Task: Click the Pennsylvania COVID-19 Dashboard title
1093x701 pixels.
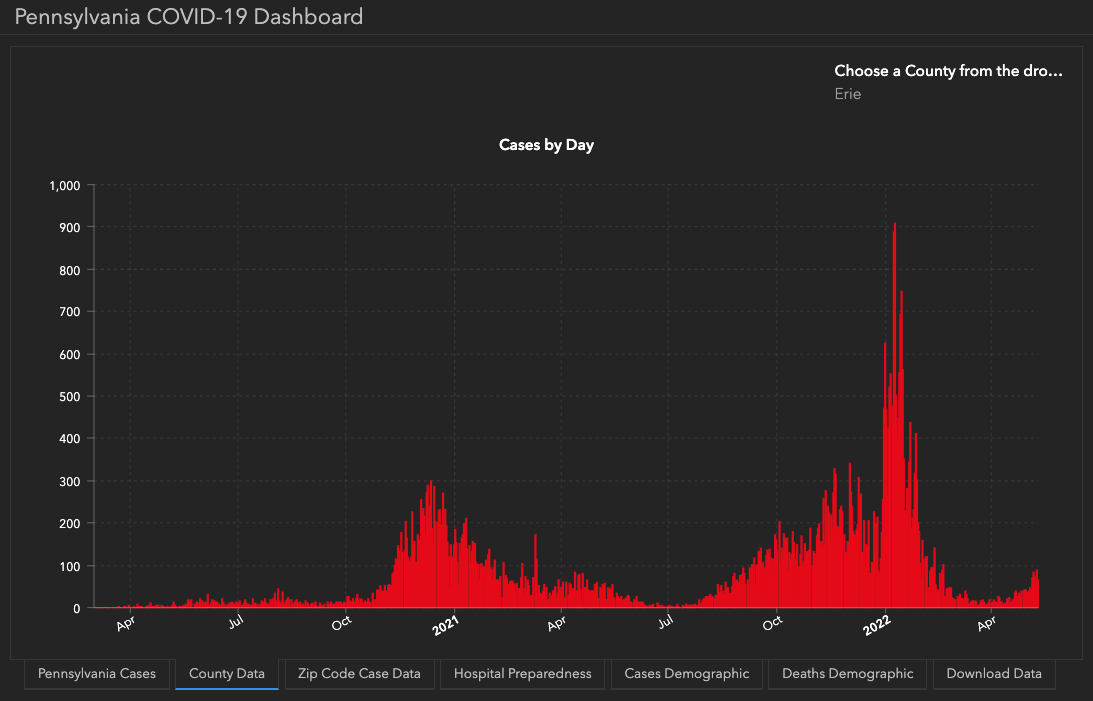Action: coord(189,17)
